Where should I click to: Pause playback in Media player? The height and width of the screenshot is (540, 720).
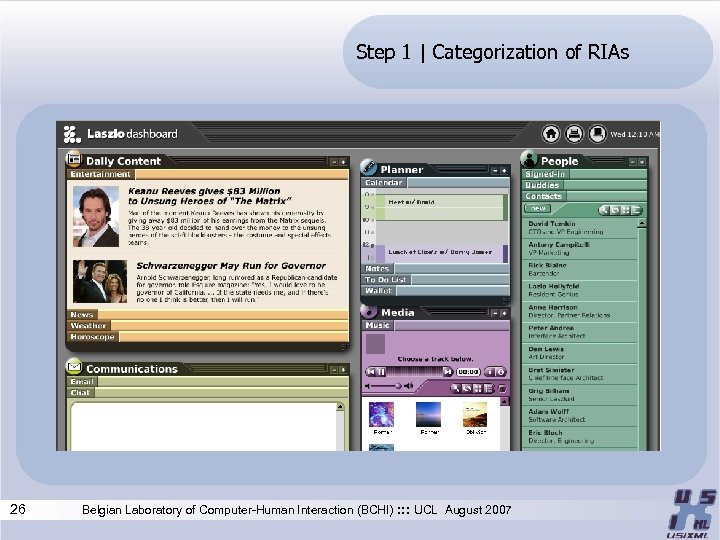382,371
